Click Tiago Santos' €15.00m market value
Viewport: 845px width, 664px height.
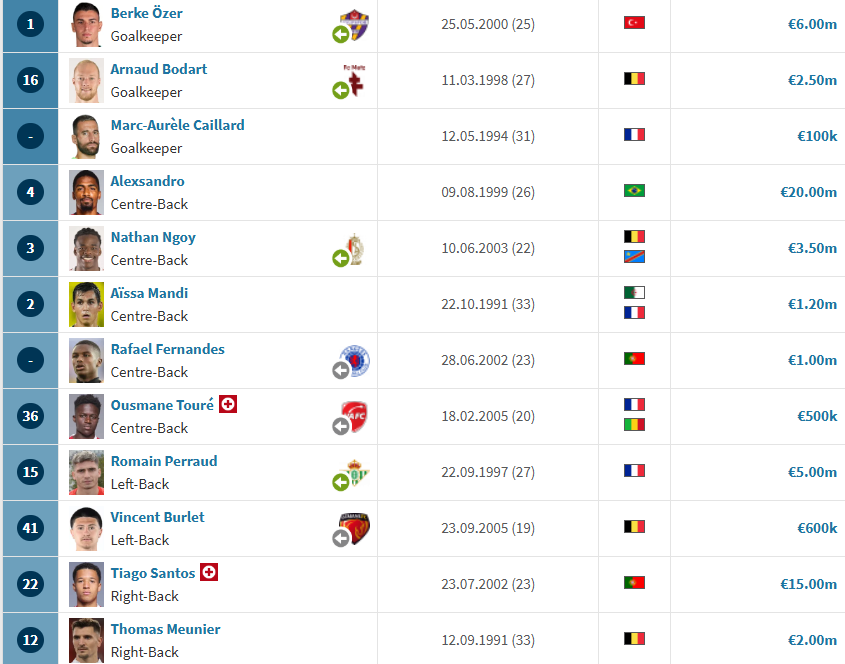(808, 584)
